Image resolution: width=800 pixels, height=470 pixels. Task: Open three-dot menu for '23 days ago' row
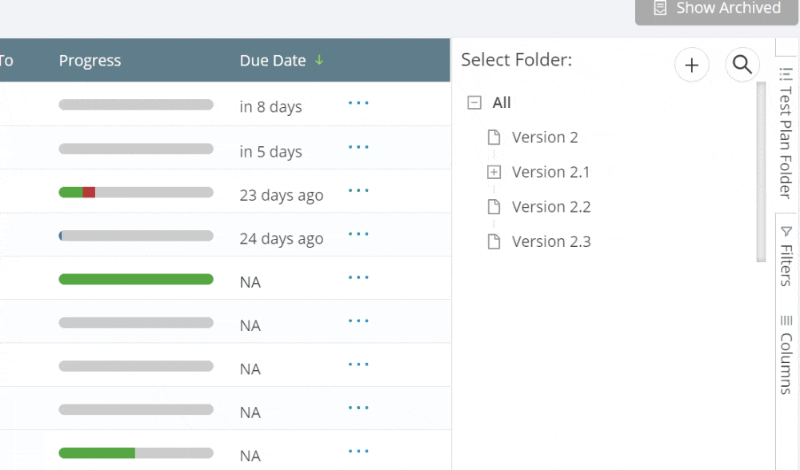coord(358,190)
